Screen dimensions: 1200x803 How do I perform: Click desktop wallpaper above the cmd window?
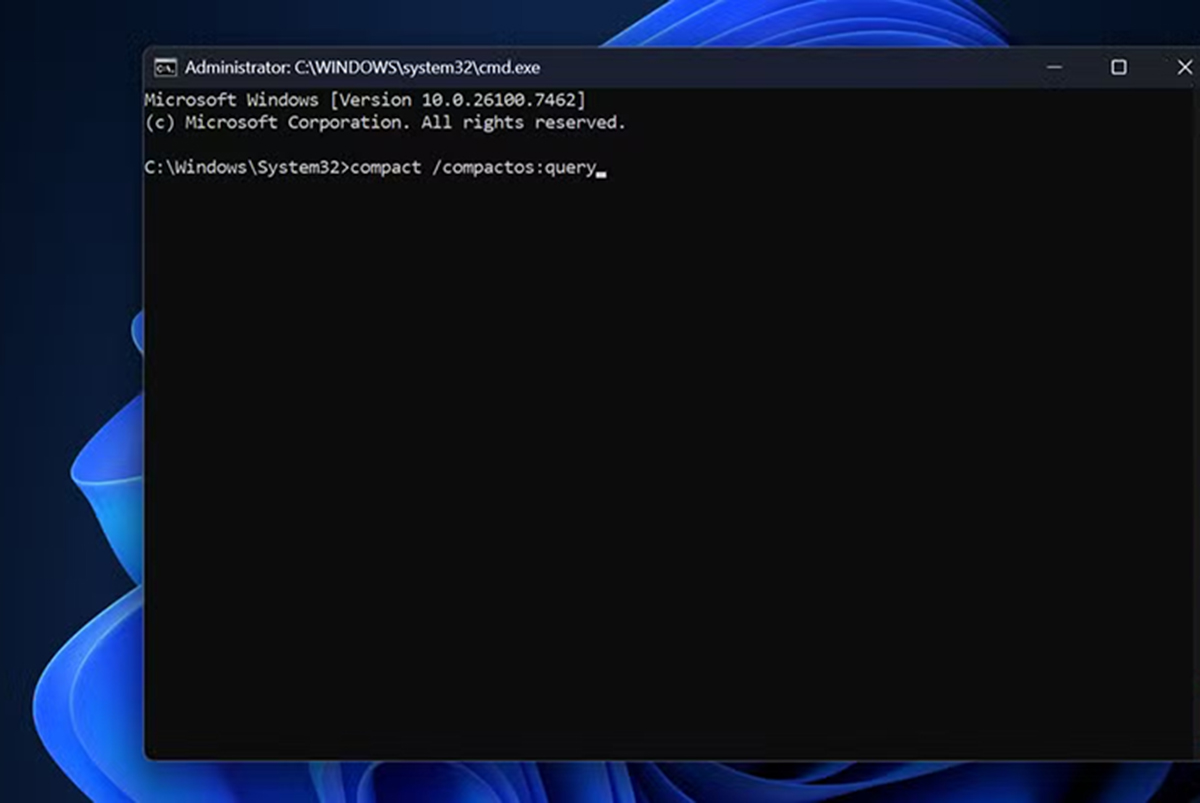click(x=400, y=22)
